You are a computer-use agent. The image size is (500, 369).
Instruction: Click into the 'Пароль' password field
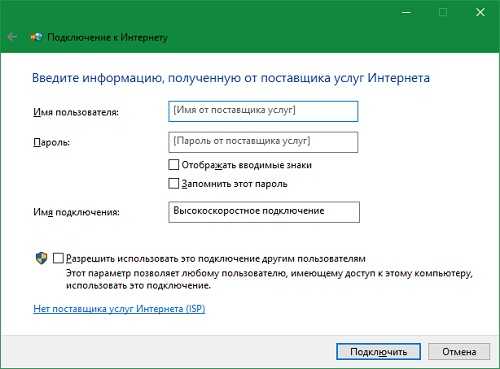coord(263,142)
